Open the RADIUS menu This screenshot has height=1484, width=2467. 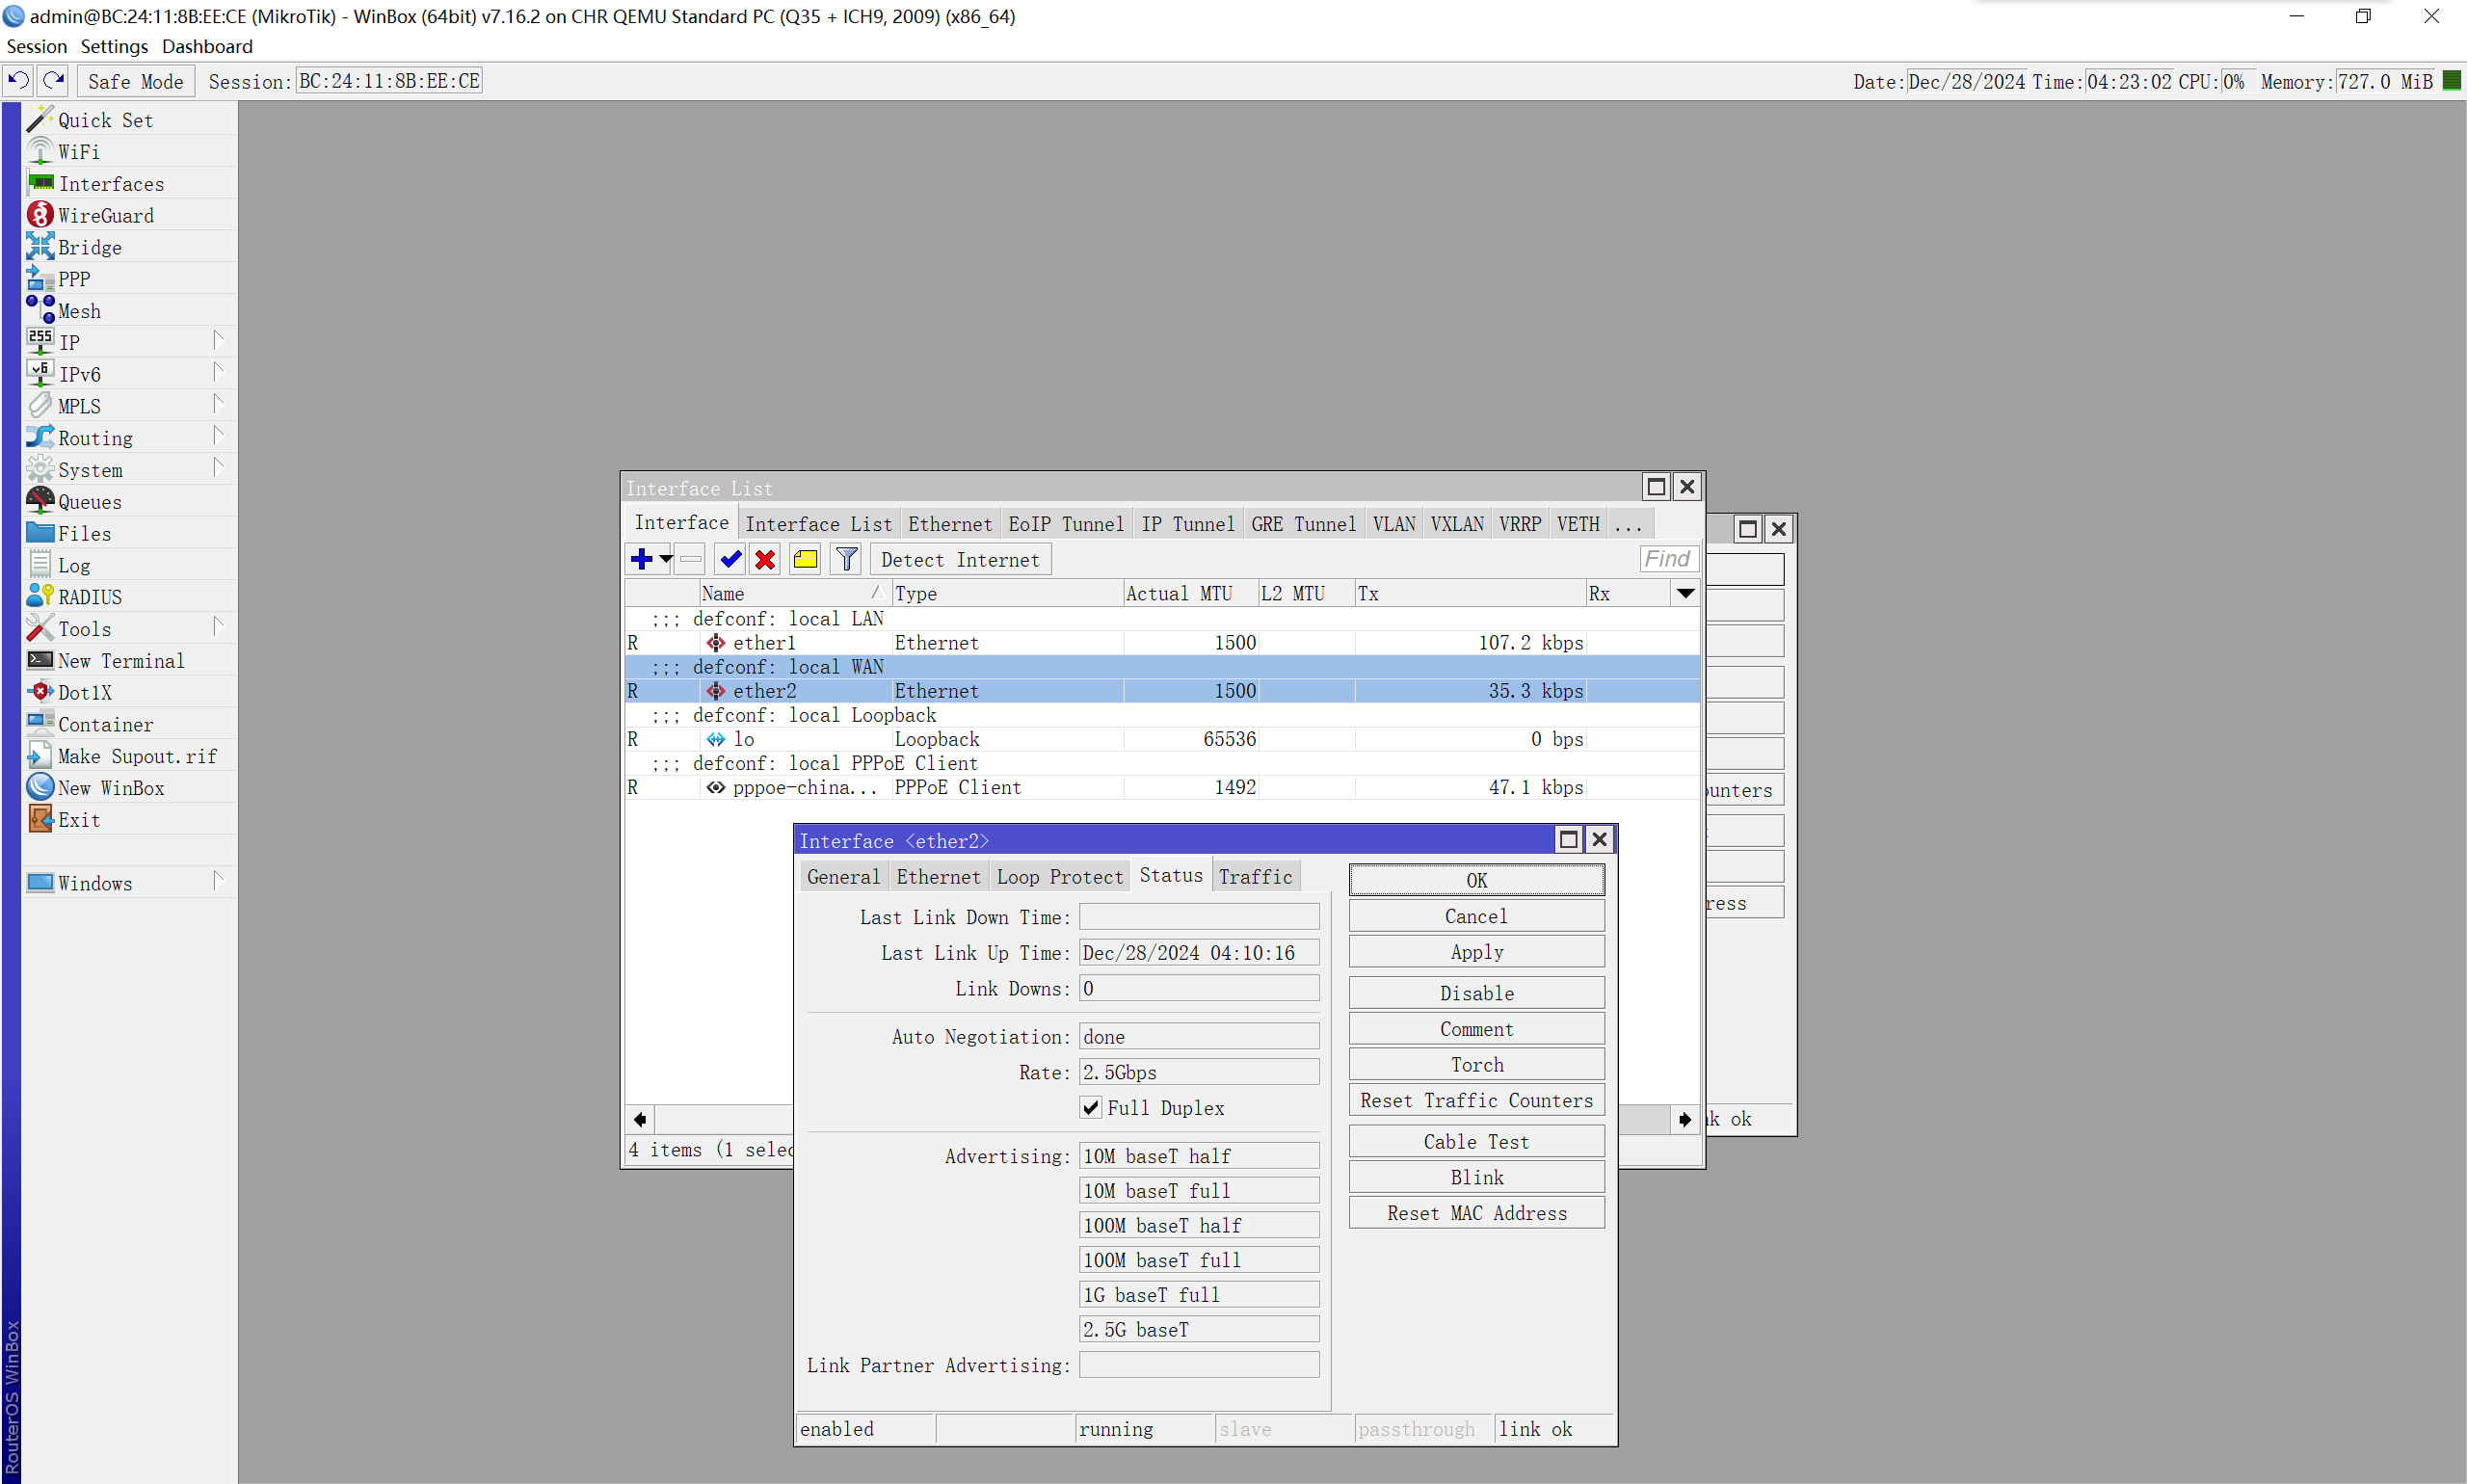pos(130,597)
